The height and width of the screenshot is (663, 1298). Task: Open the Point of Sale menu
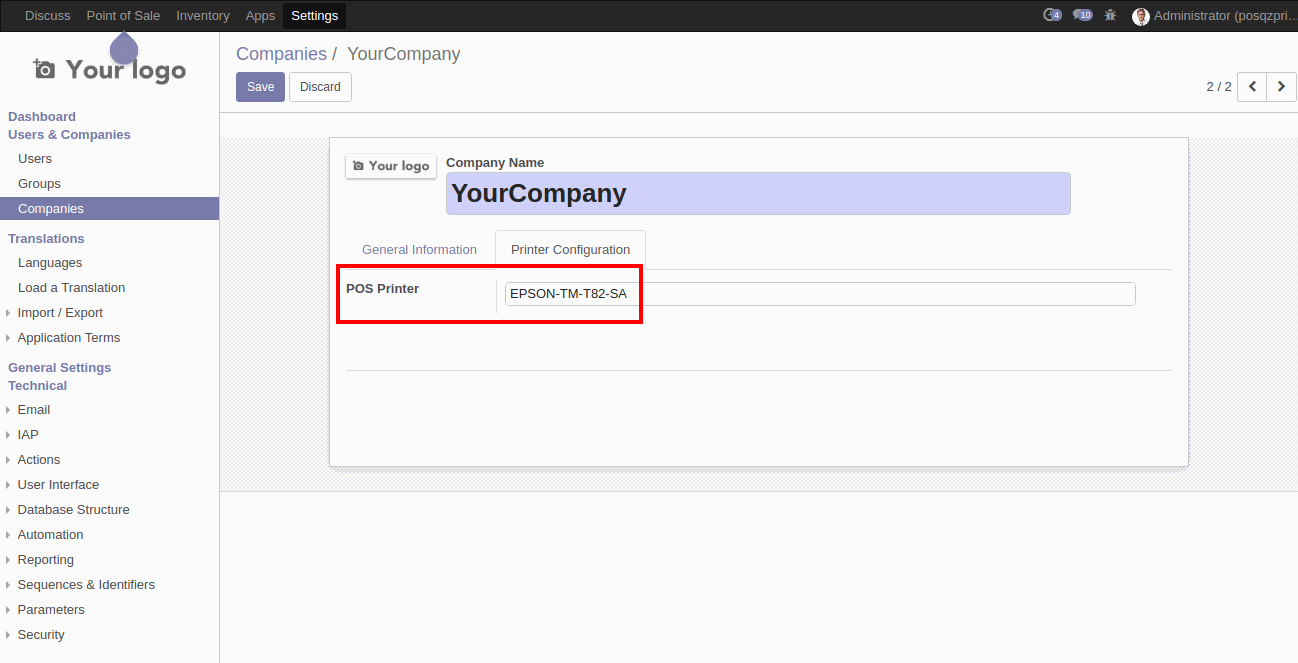[123, 15]
